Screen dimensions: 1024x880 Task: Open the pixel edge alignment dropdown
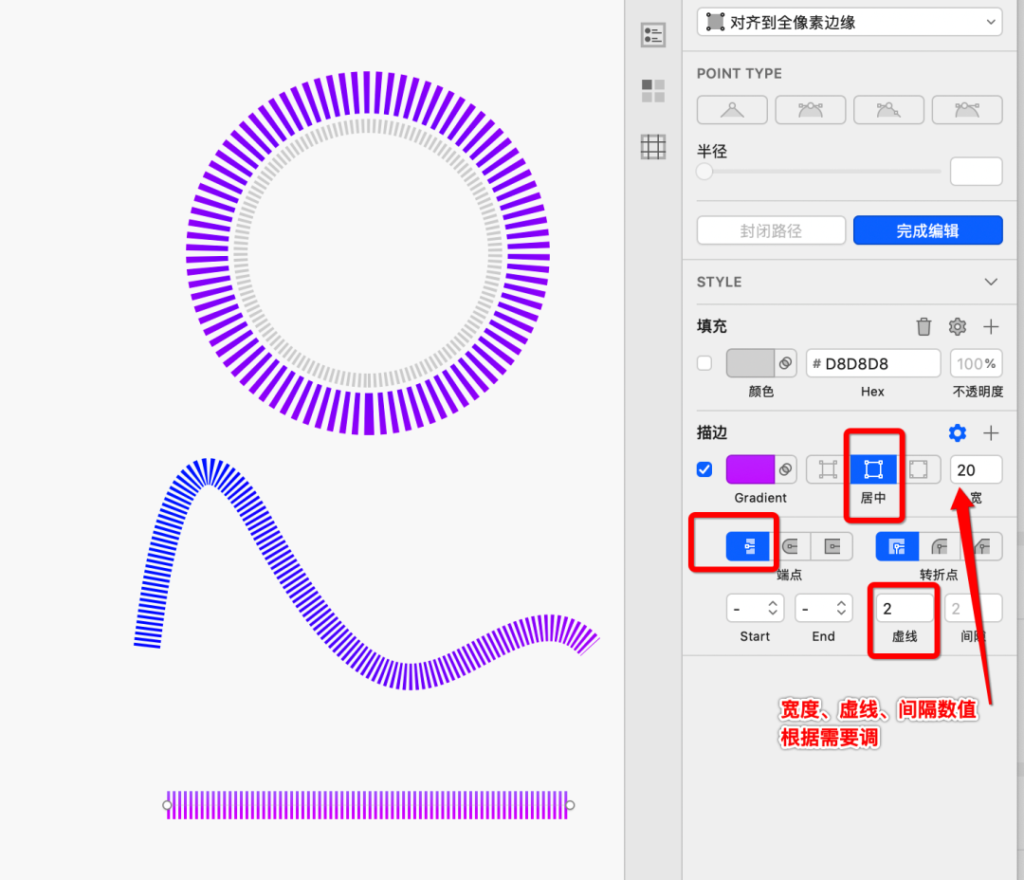point(849,22)
